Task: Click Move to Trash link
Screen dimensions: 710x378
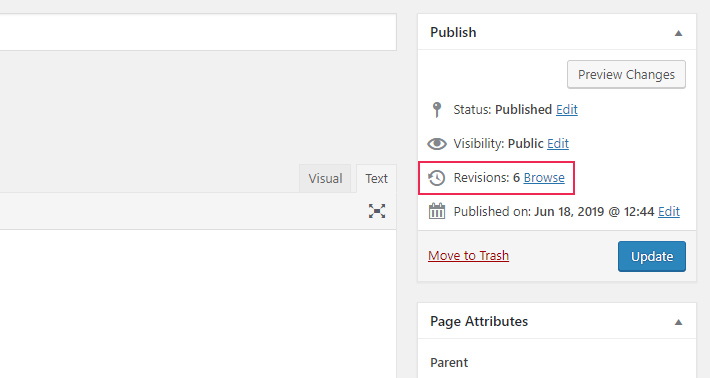Action: (x=468, y=256)
